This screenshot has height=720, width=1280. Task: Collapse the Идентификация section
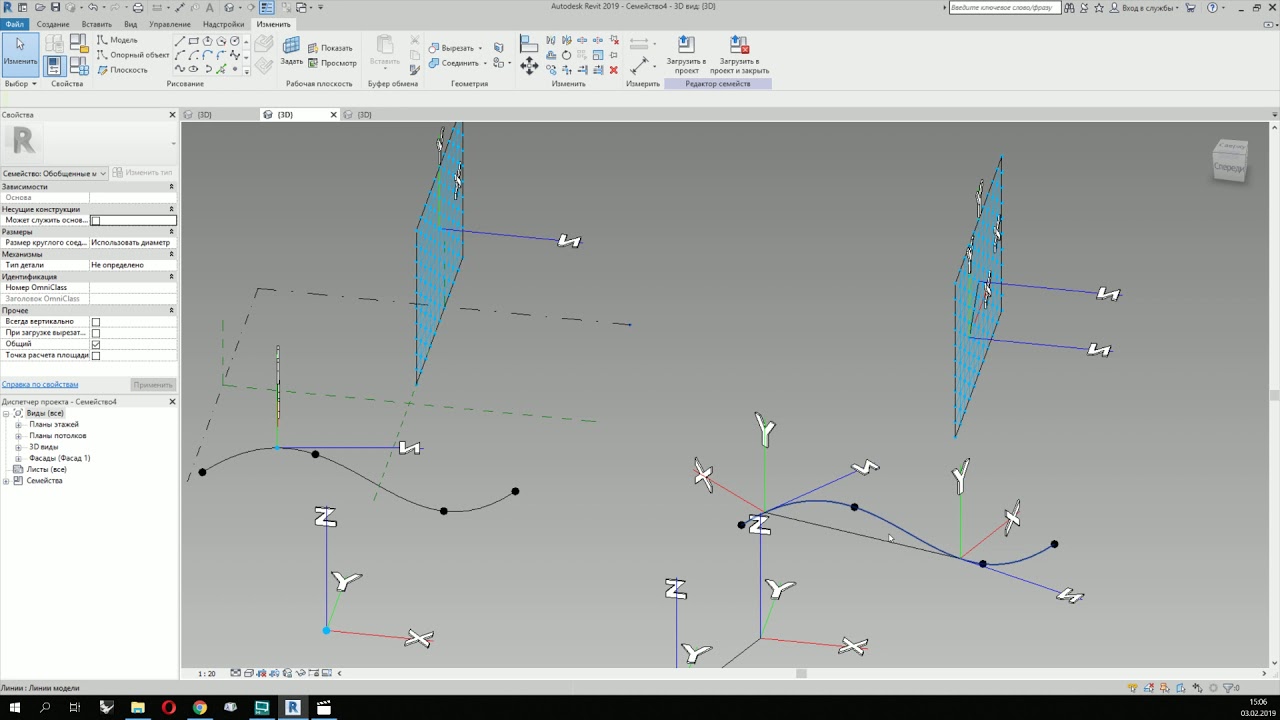point(171,277)
